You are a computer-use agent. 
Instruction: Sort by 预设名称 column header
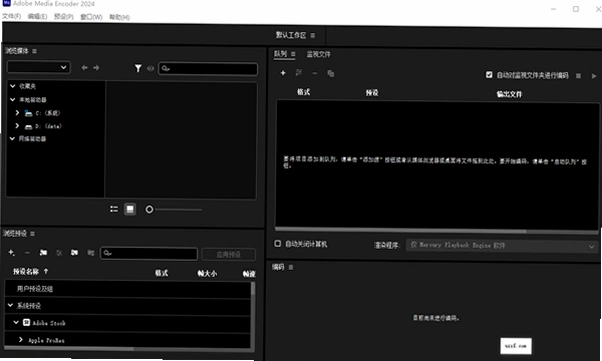(x=26, y=272)
